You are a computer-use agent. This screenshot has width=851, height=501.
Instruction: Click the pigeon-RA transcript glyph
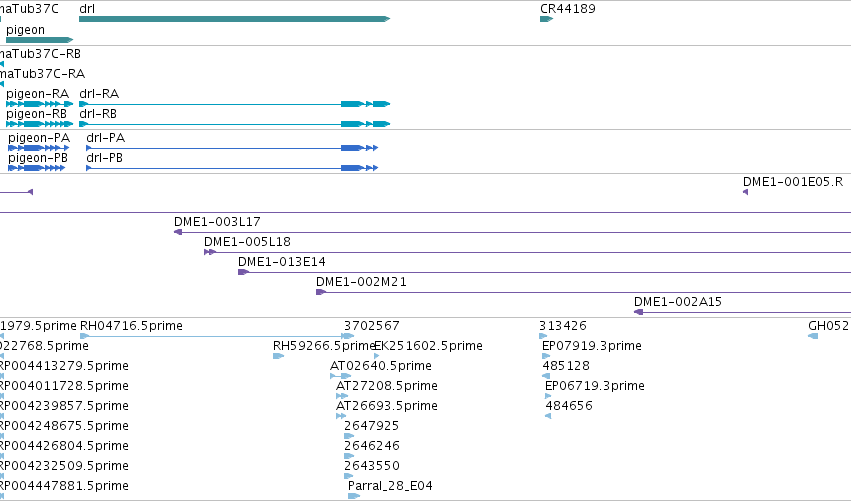coord(39,104)
